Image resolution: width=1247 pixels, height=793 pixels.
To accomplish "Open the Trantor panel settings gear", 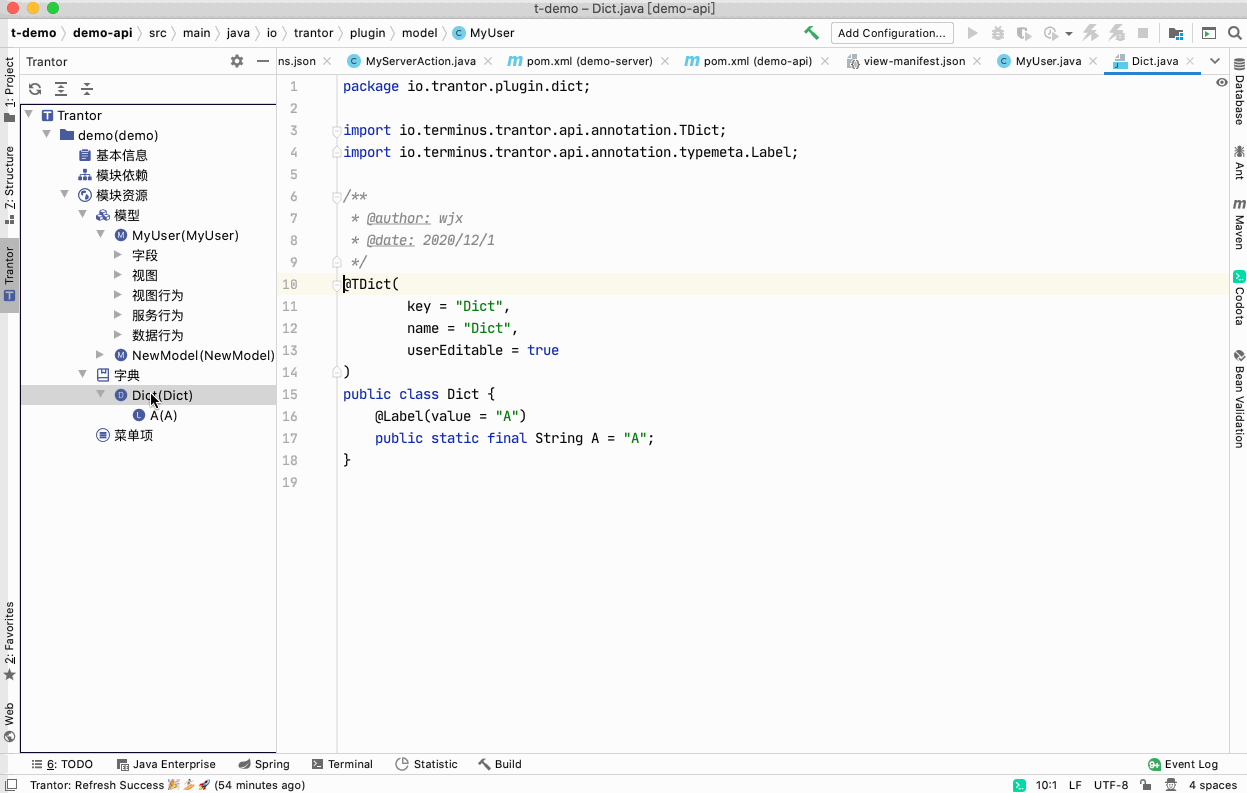I will point(237,61).
